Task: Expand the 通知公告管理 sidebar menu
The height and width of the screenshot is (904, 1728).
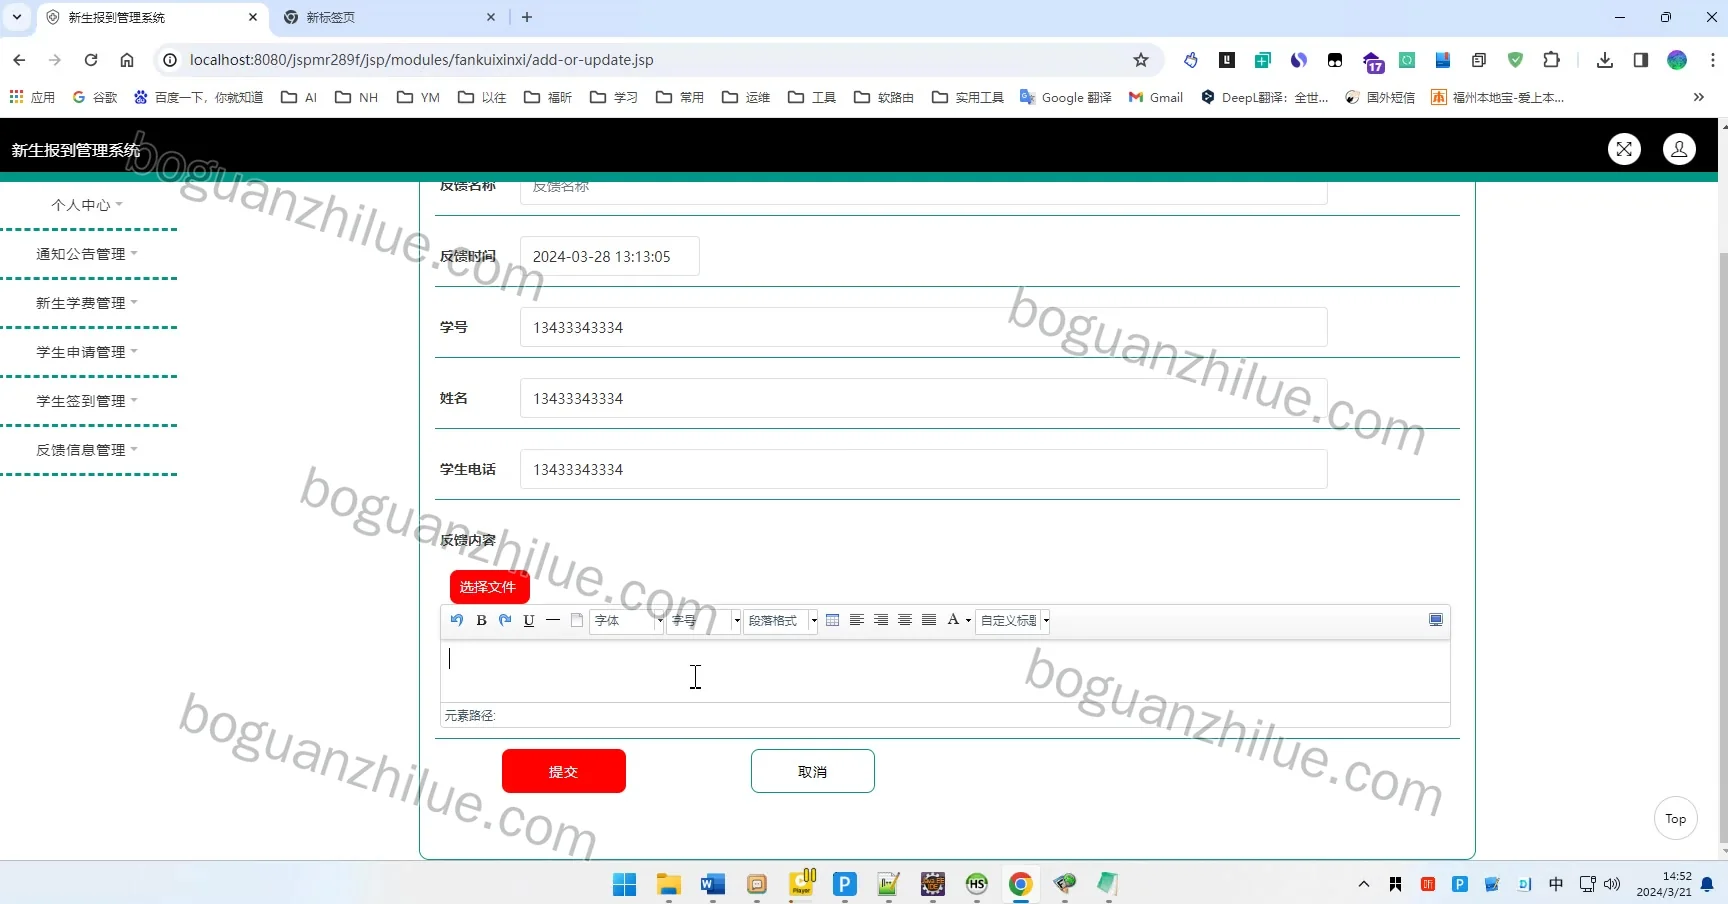Action: tap(87, 254)
